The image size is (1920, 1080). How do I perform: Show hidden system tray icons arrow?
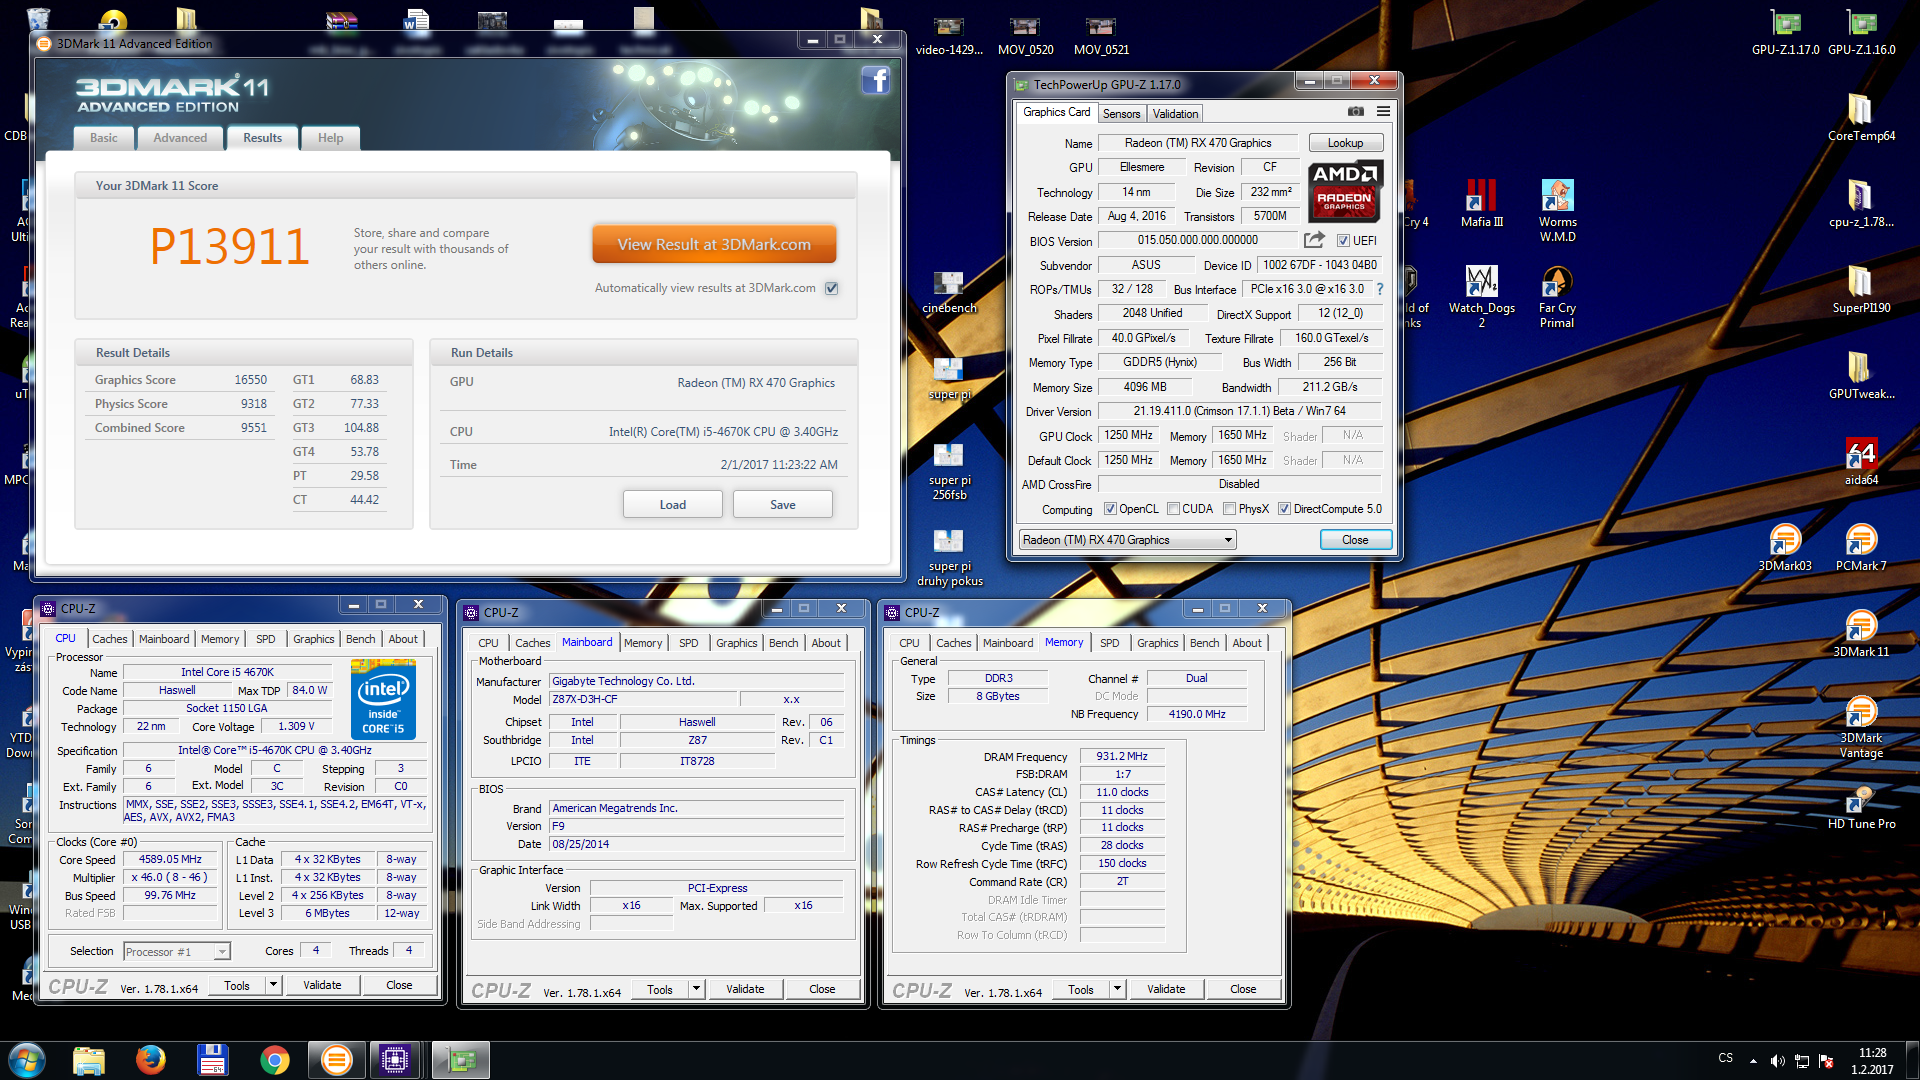(1753, 1060)
